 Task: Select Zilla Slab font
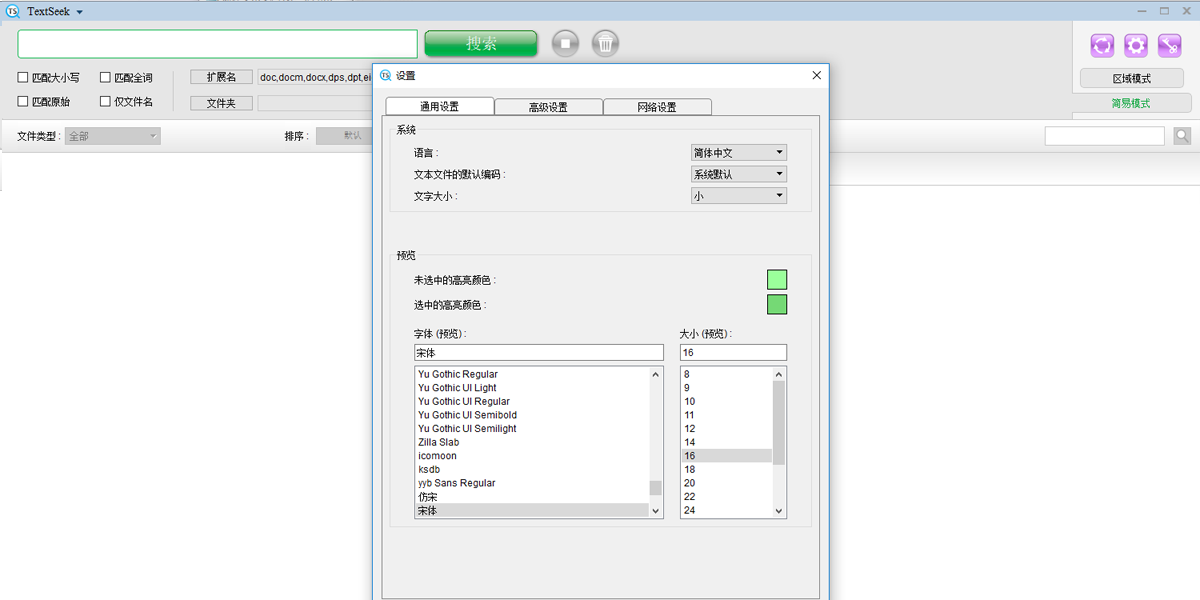(532, 442)
